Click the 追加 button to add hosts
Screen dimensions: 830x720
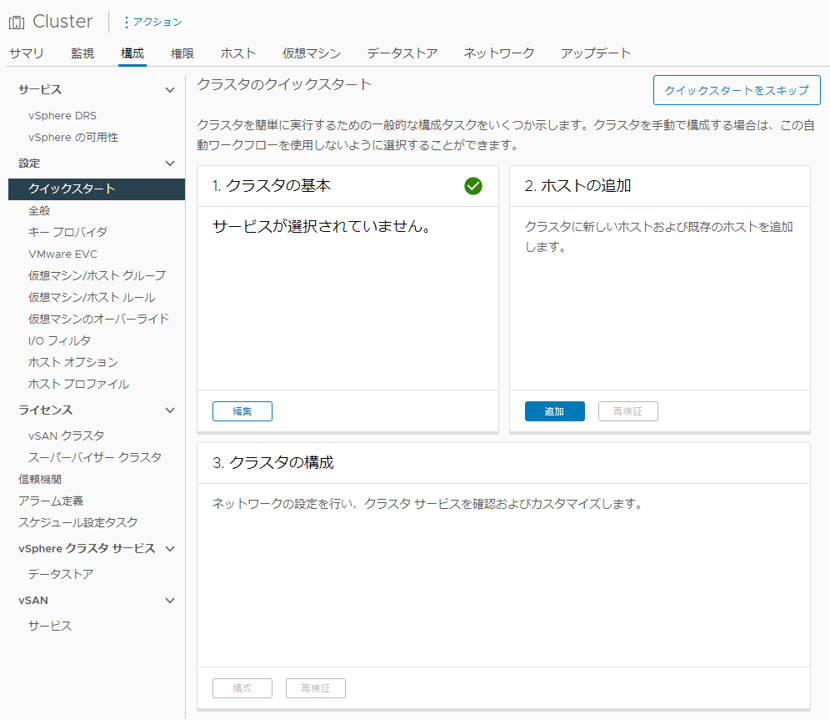point(555,411)
